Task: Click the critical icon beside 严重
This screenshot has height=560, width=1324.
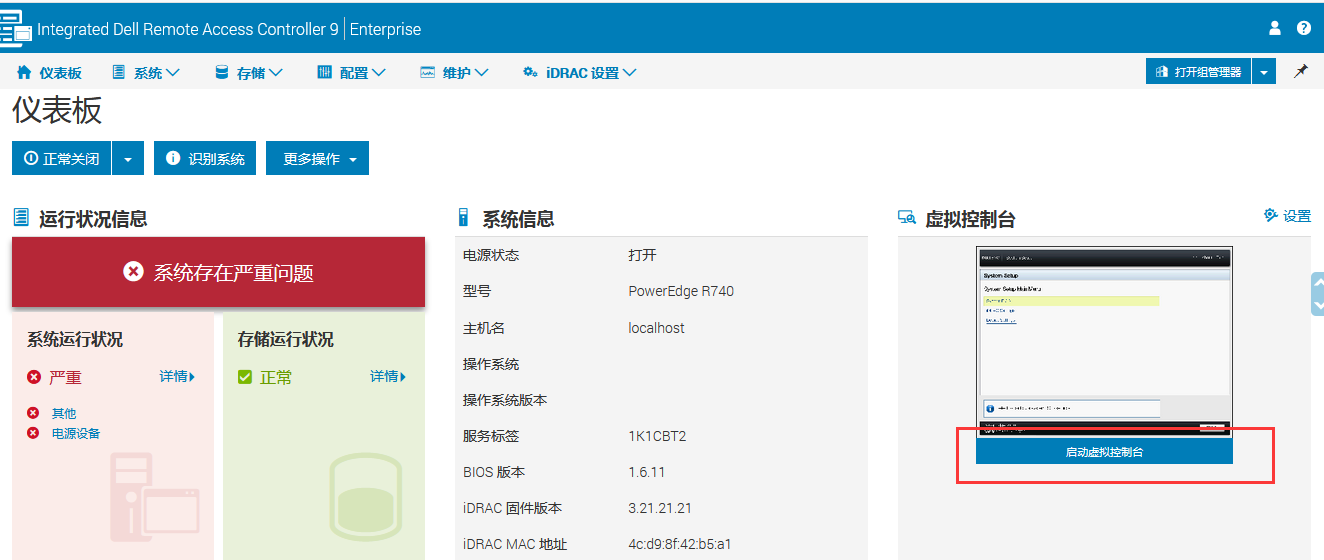Action: 34,377
